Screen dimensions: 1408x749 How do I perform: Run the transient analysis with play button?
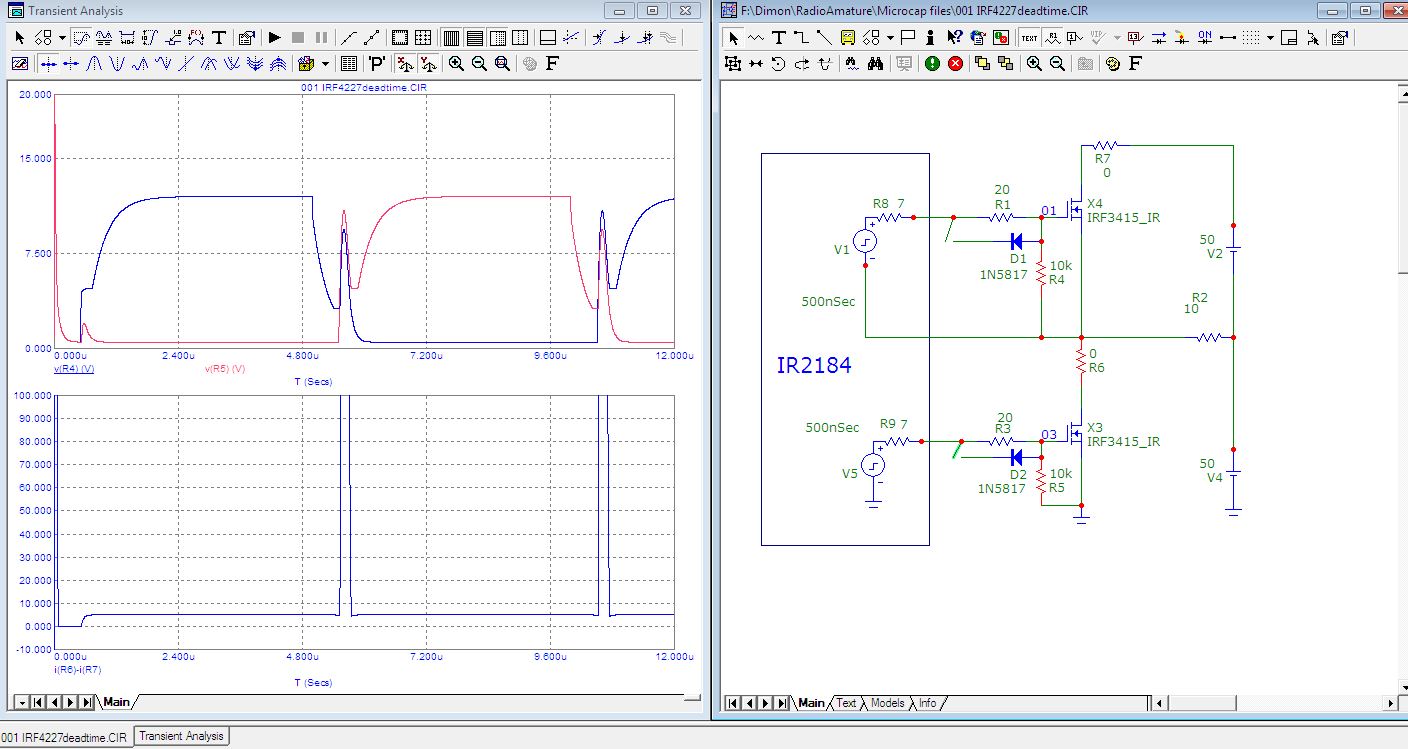coord(274,38)
